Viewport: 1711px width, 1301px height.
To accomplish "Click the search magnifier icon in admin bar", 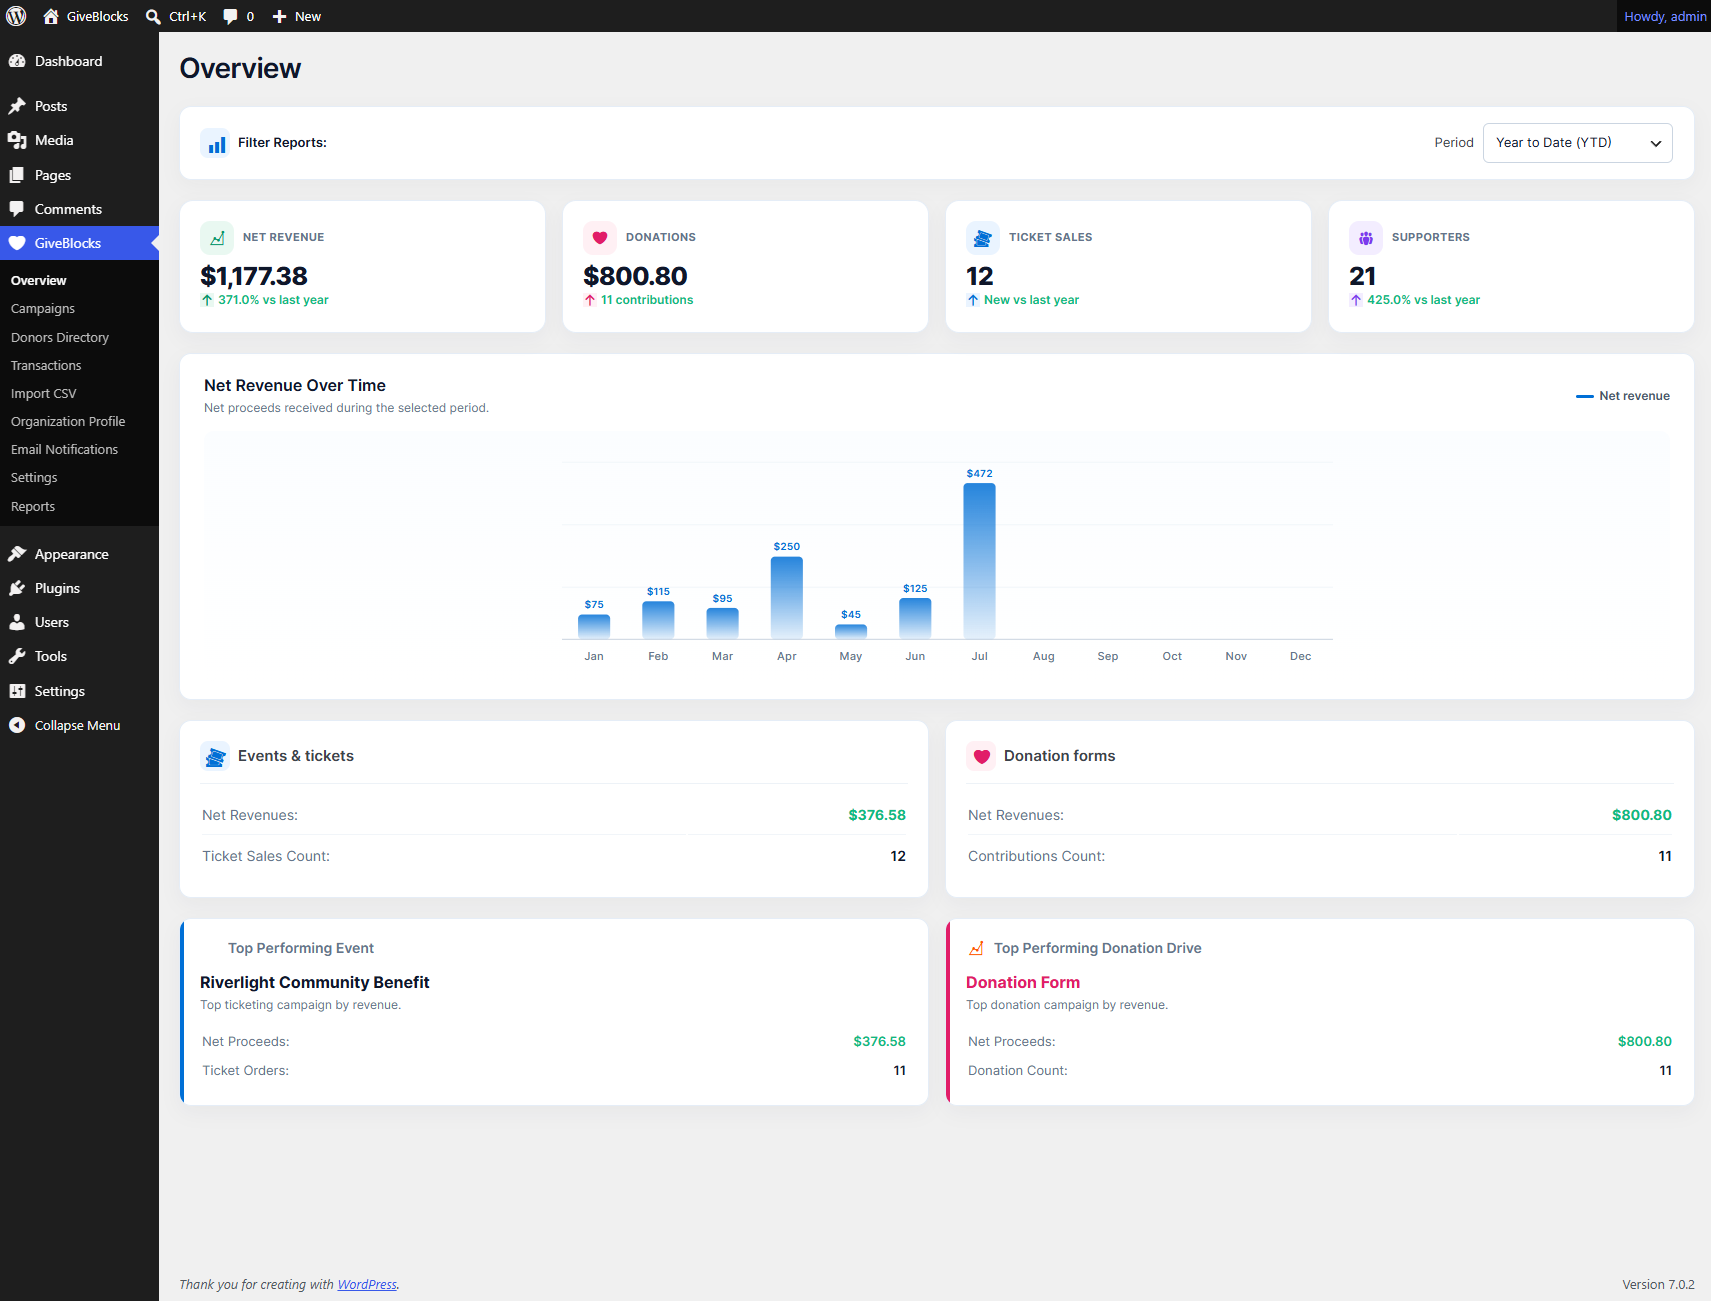I will click(153, 16).
